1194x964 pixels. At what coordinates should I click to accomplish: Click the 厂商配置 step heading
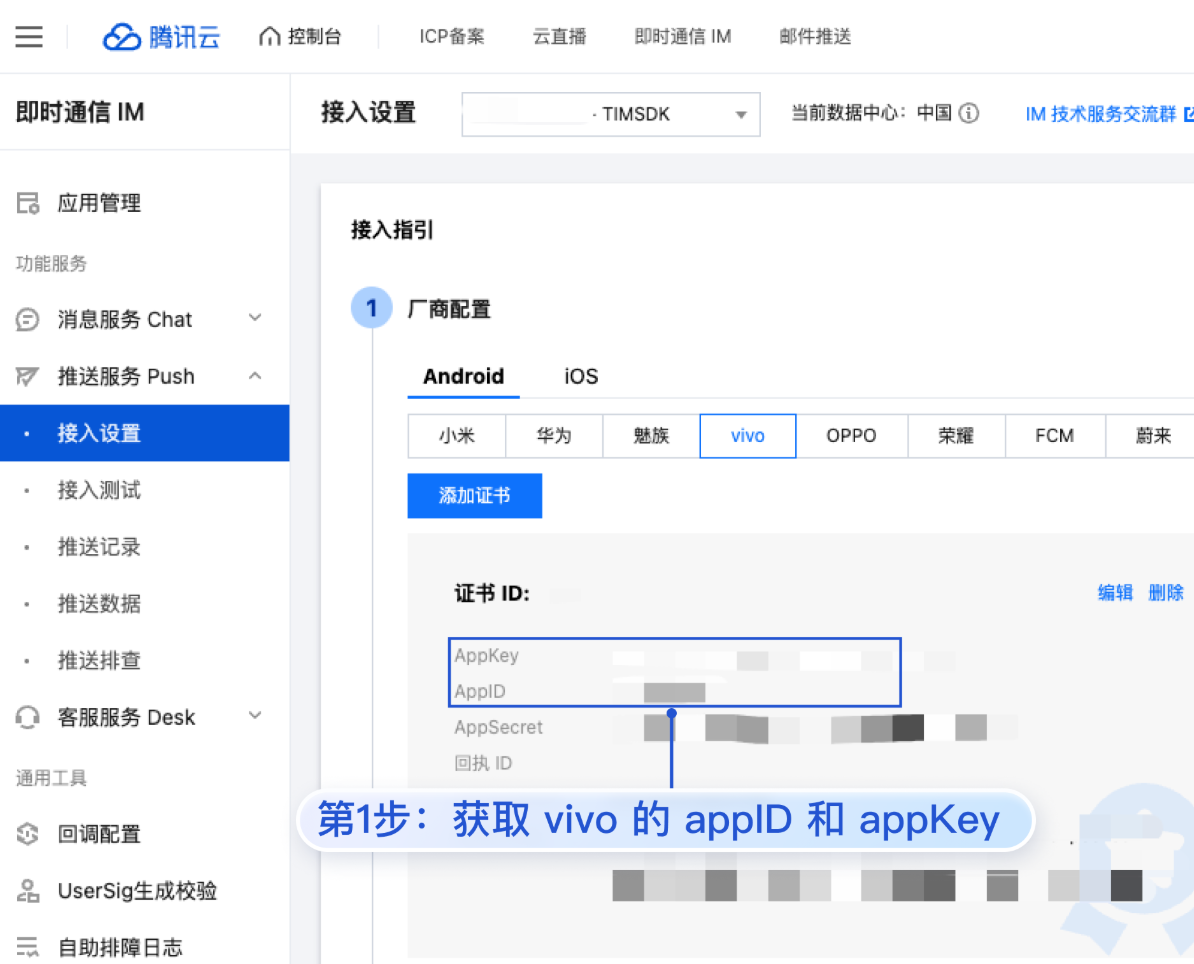point(449,309)
